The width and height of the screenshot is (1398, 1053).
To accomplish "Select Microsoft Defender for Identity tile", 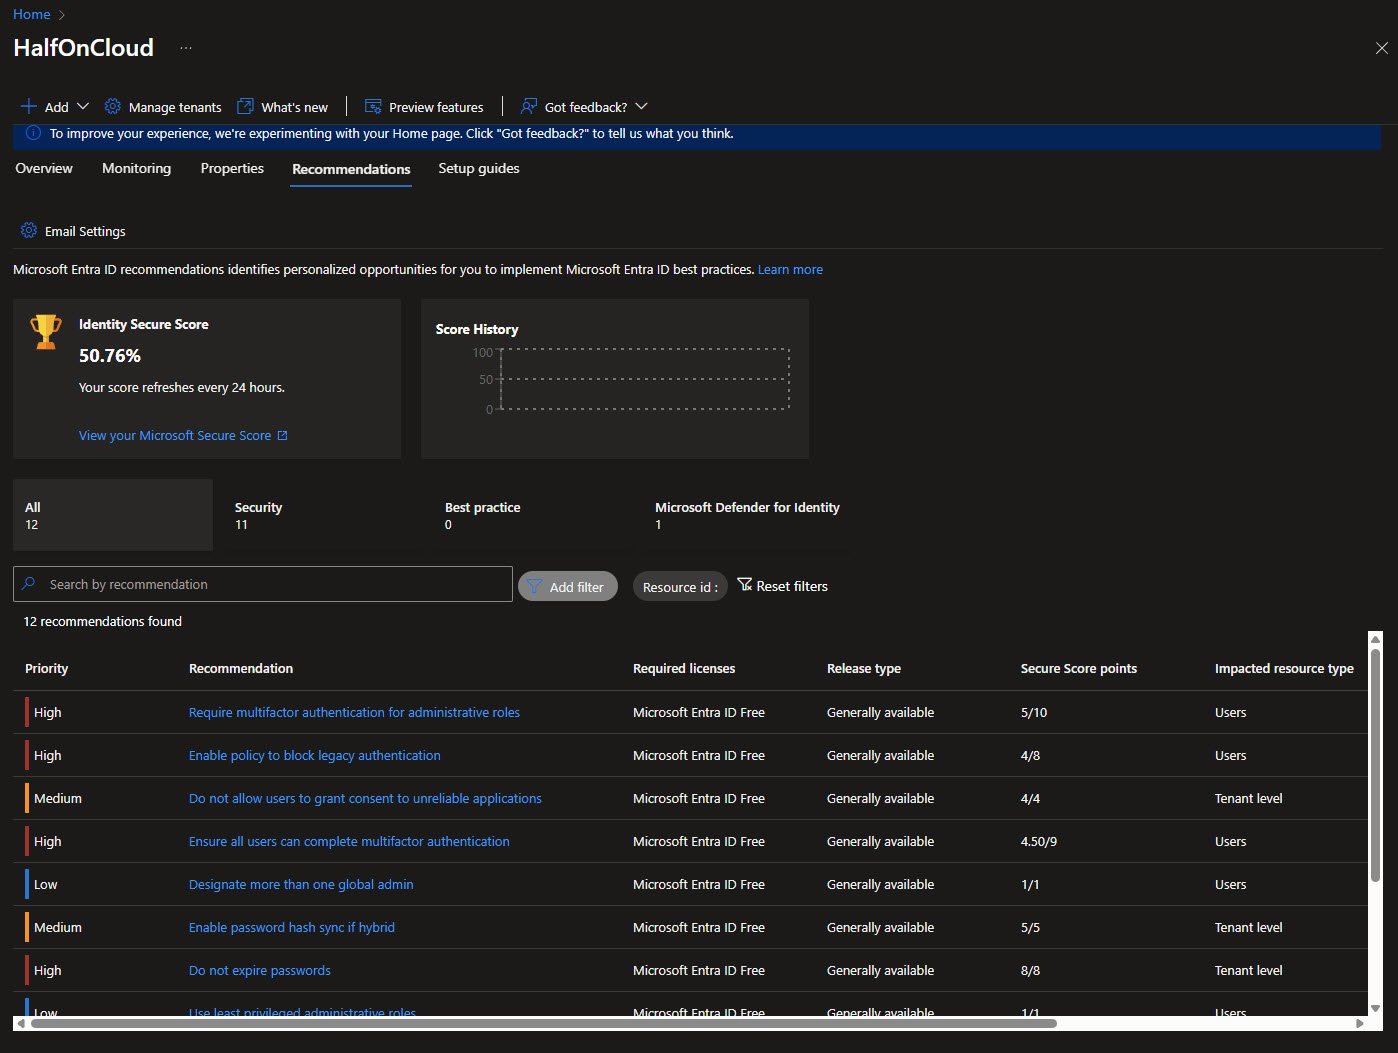I will [746, 515].
